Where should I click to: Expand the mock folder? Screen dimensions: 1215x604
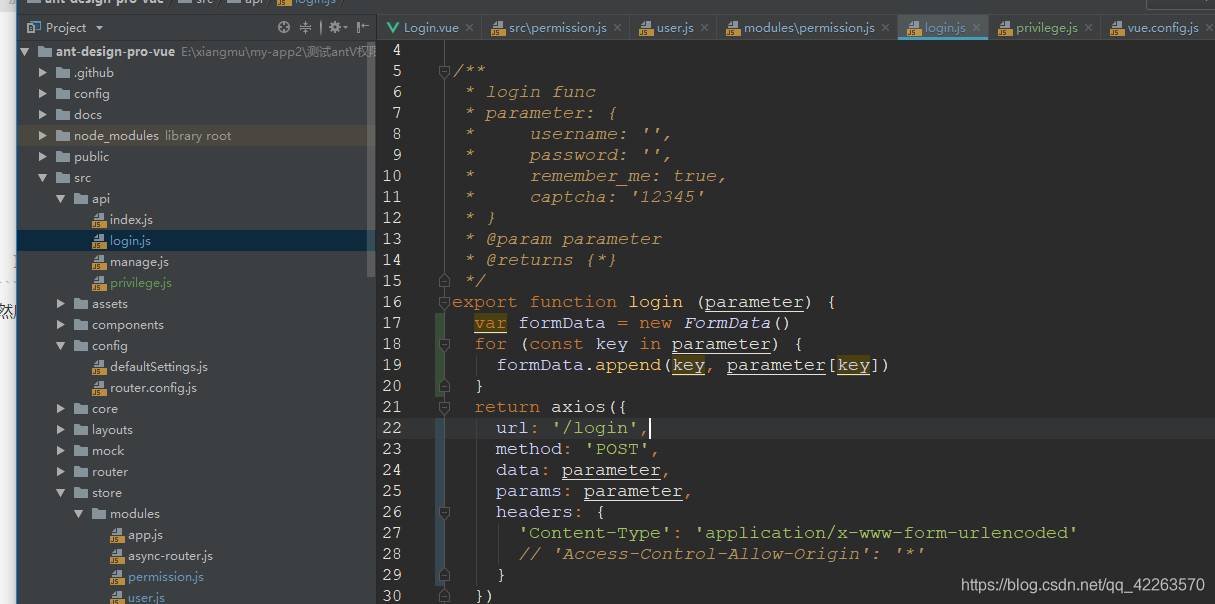[60, 450]
